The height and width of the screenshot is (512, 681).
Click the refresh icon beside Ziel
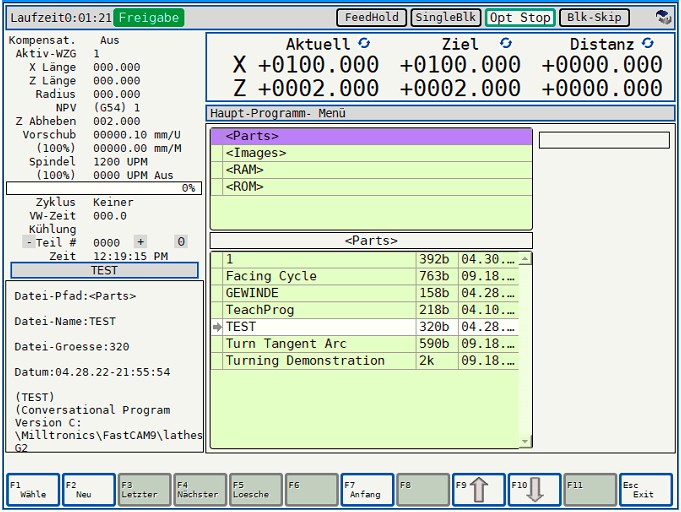click(x=506, y=43)
